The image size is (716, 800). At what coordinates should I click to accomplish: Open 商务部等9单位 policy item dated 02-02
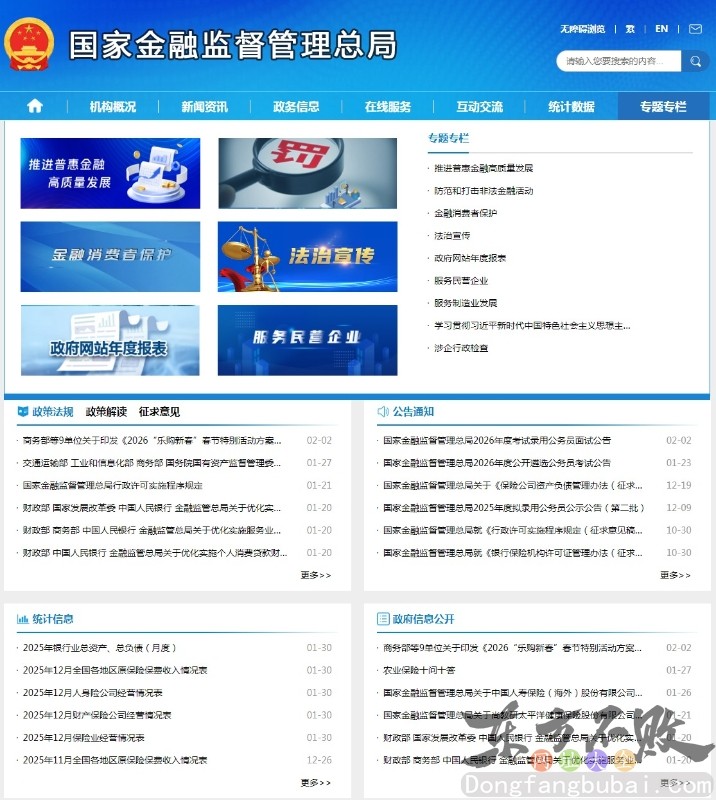(x=152, y=440)
